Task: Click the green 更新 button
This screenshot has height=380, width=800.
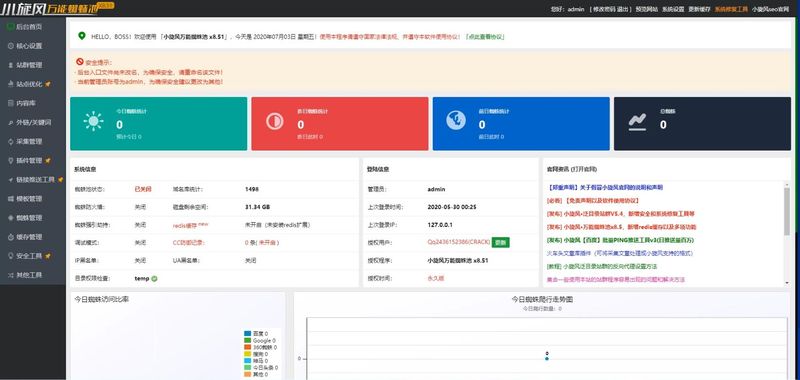Action: (501, 243)
